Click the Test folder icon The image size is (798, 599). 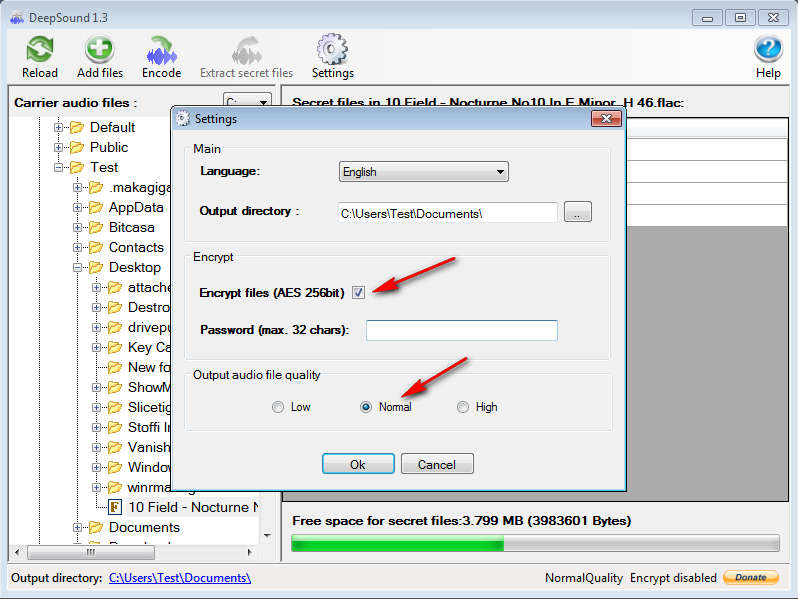tap(77, 167)
